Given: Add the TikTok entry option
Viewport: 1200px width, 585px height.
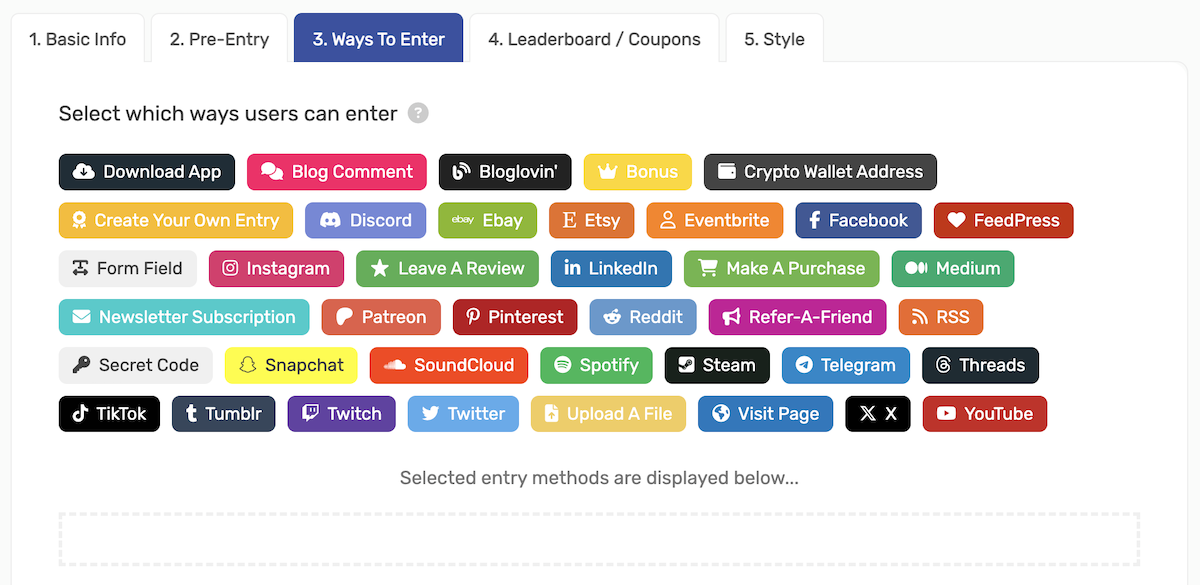Looking at the screenshot, I should pos(109,413).
